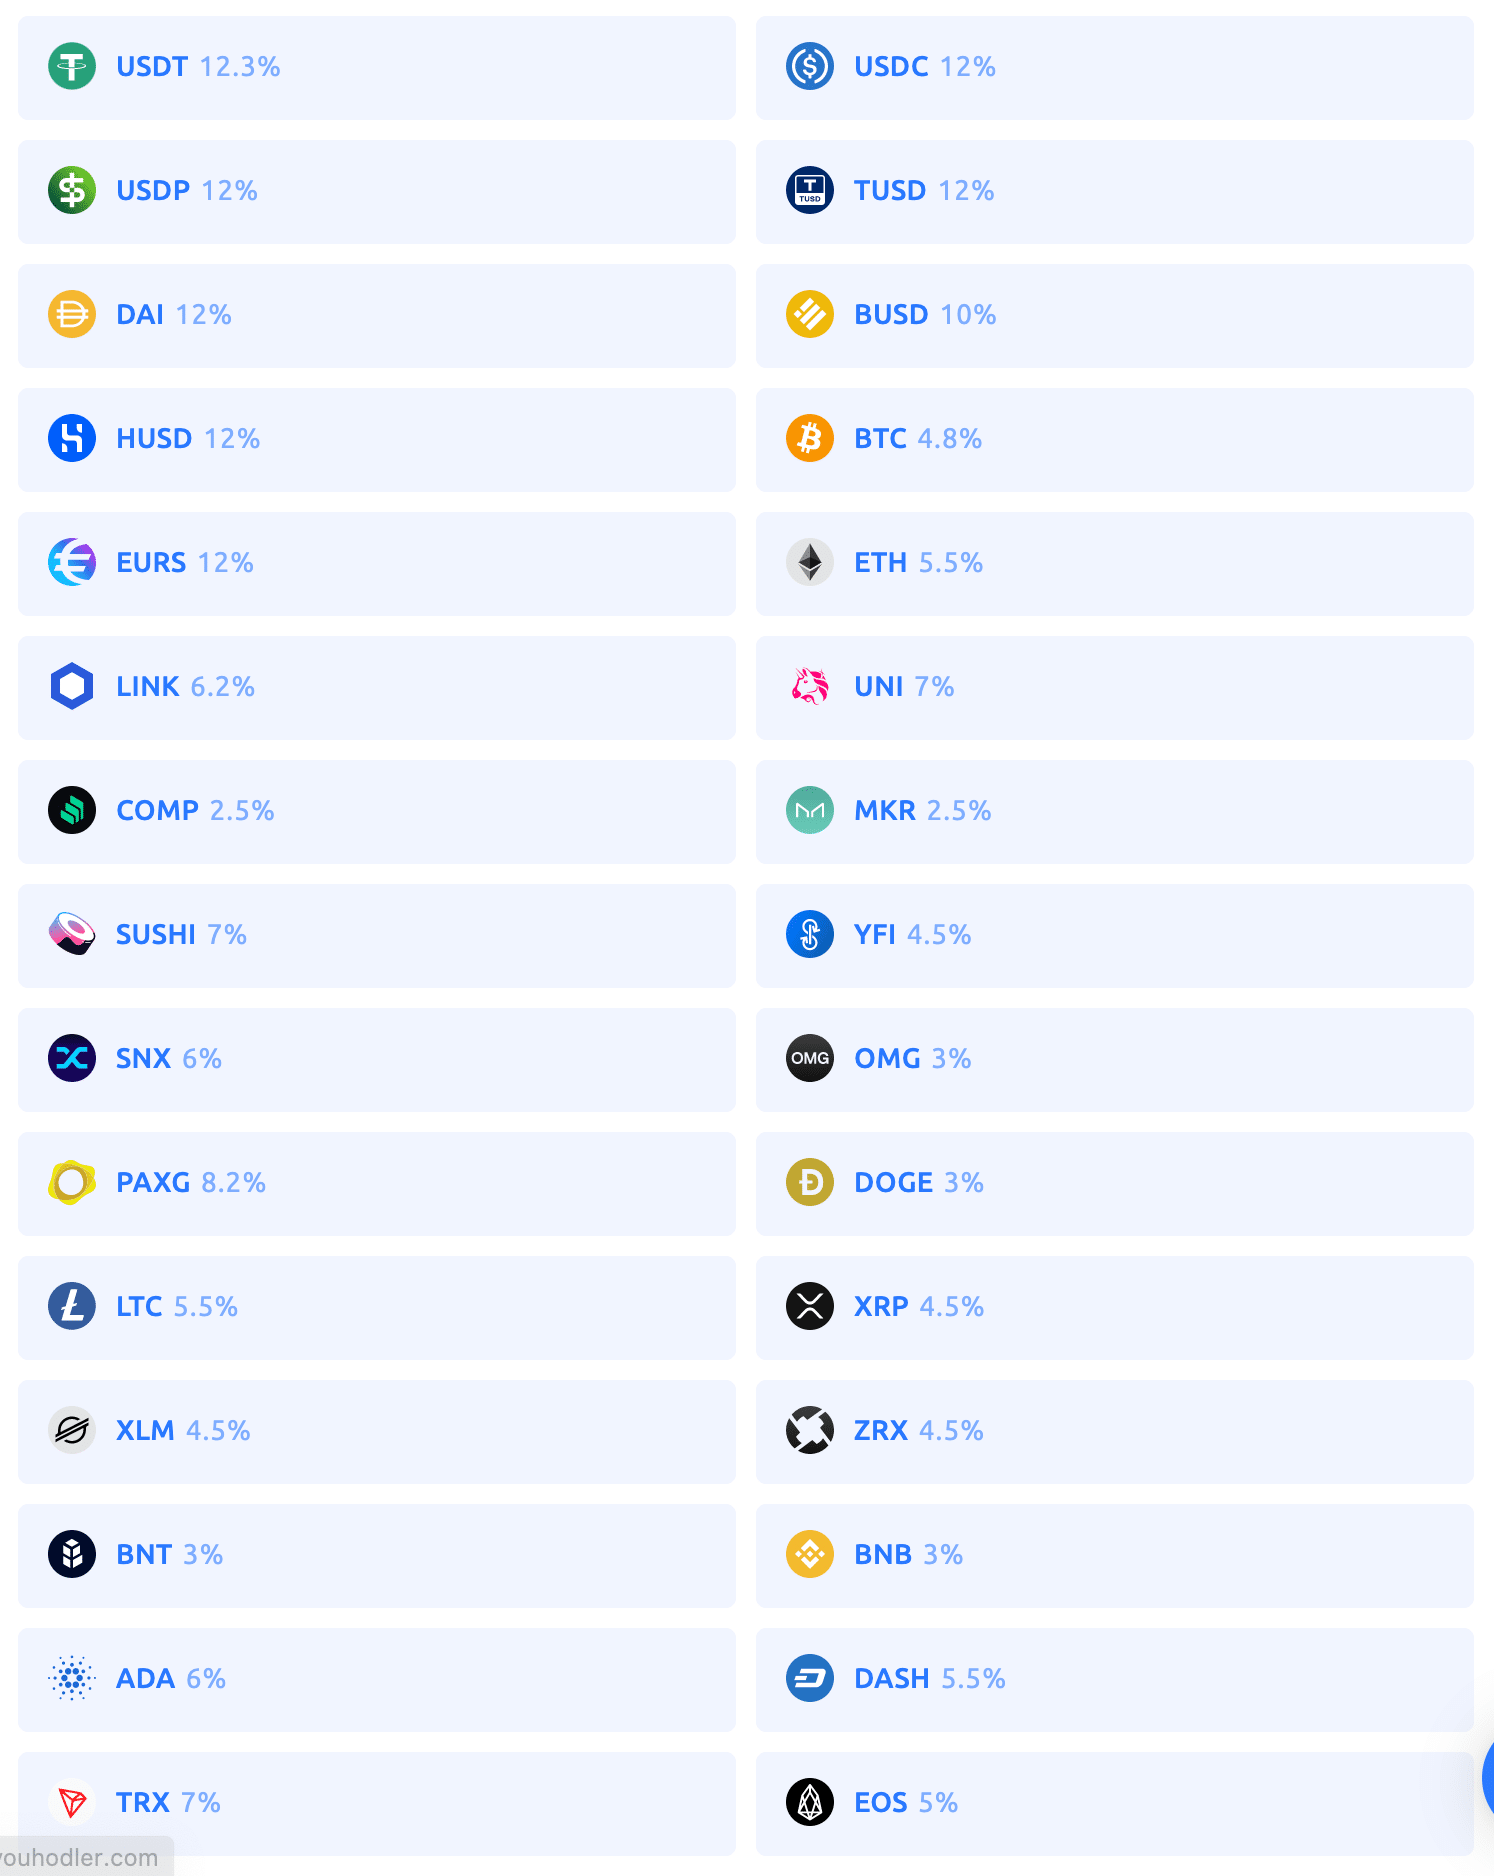
Task: Click the USDC 12% rate row
Action: click(x=1115, y=66)
